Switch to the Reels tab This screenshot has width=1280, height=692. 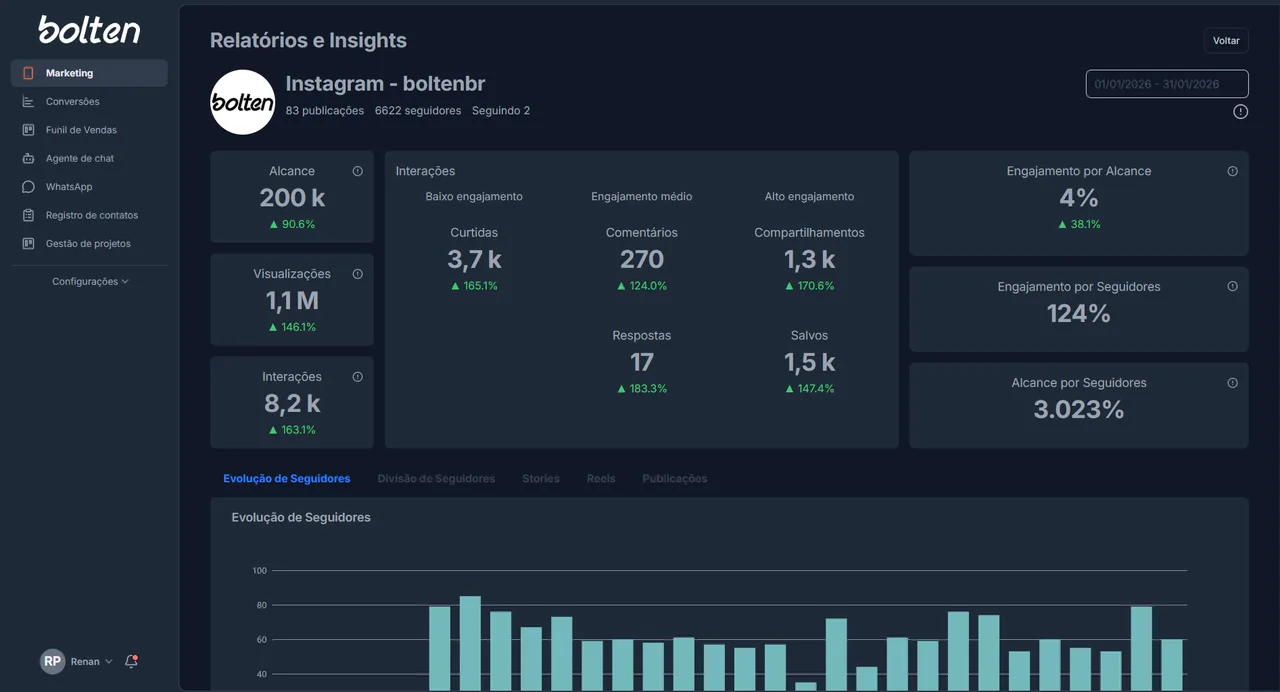(601, 479)
